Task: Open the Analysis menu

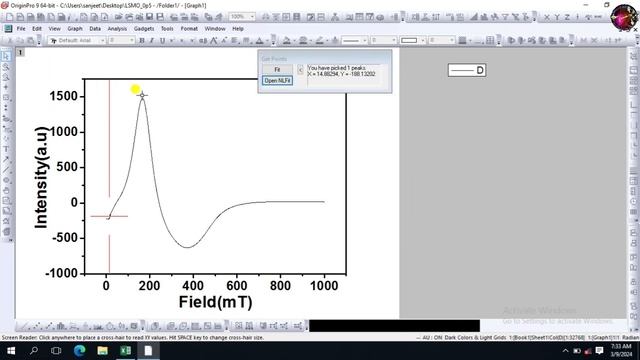Action: point(117,29)
